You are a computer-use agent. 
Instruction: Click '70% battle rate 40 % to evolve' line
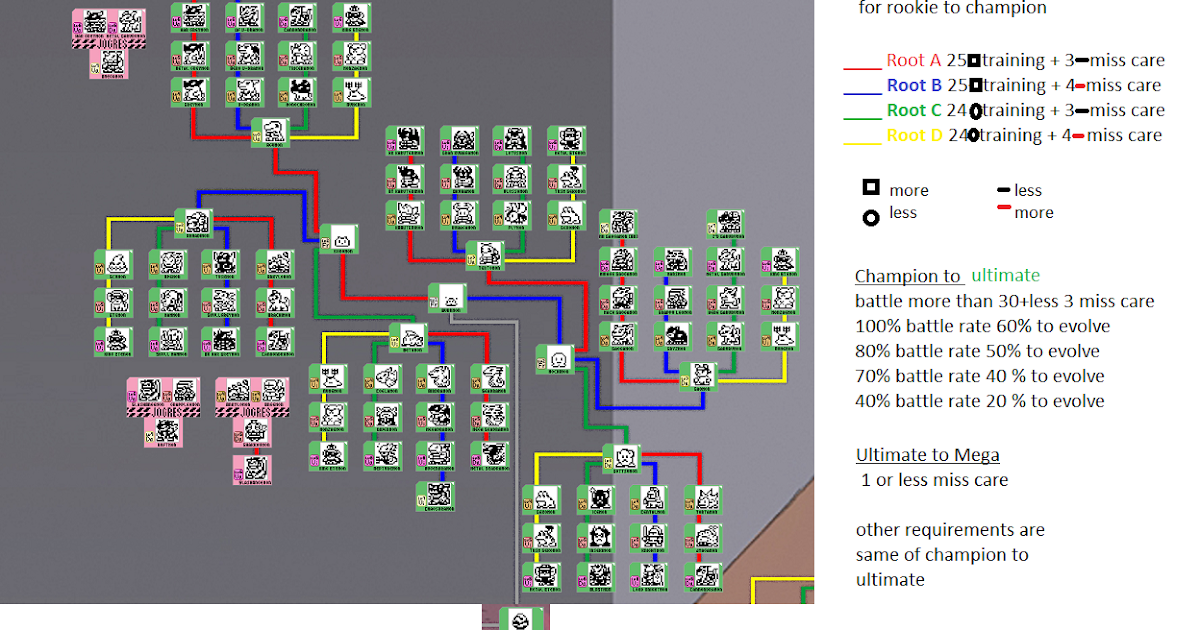click(x=980, y=376)
